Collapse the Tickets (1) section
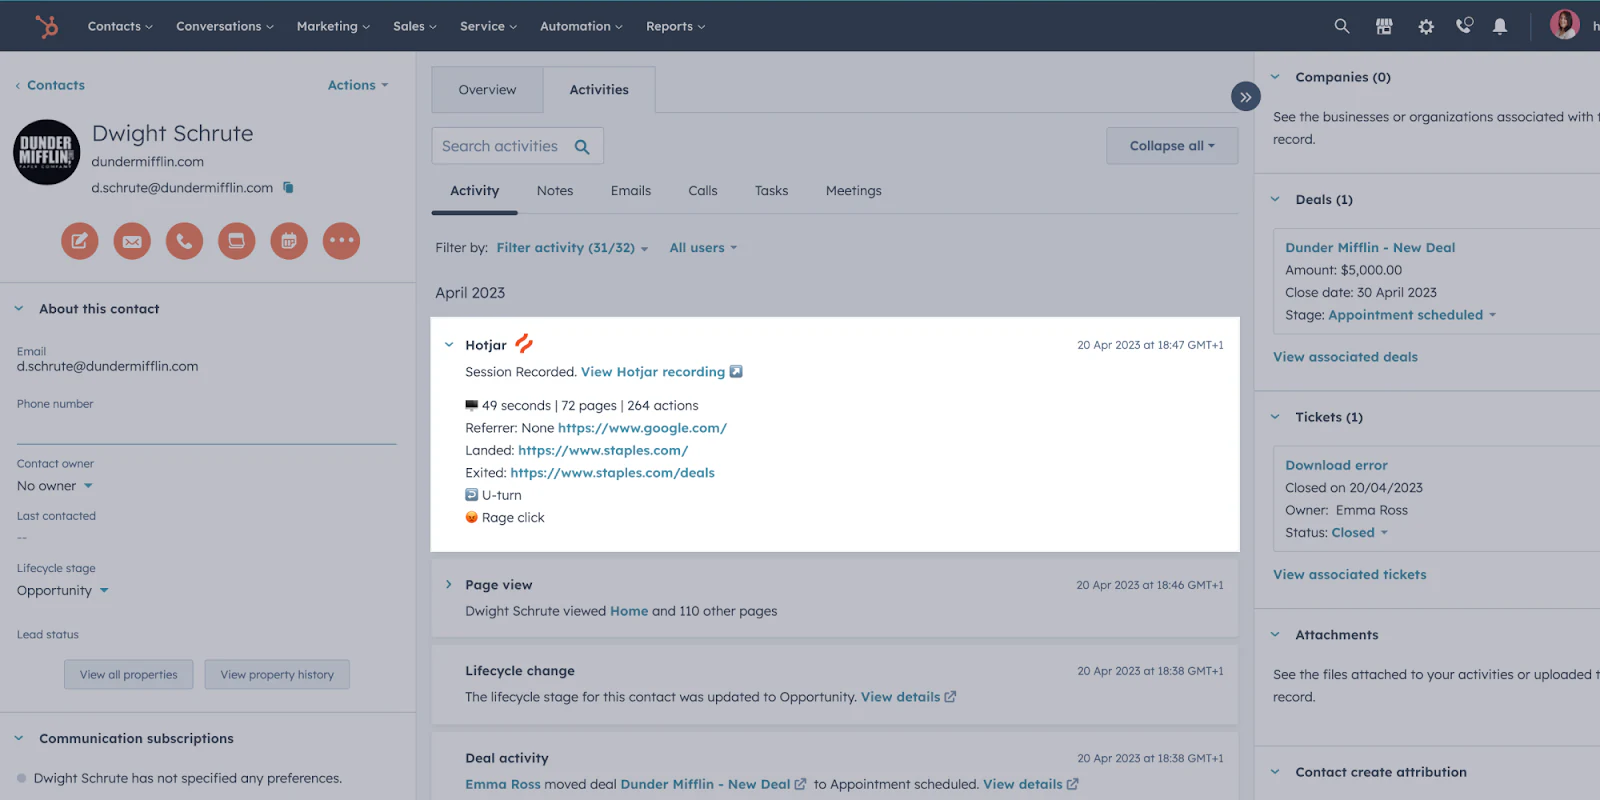The width and height of the screenshot is (1600, 800). [1275, 417]
